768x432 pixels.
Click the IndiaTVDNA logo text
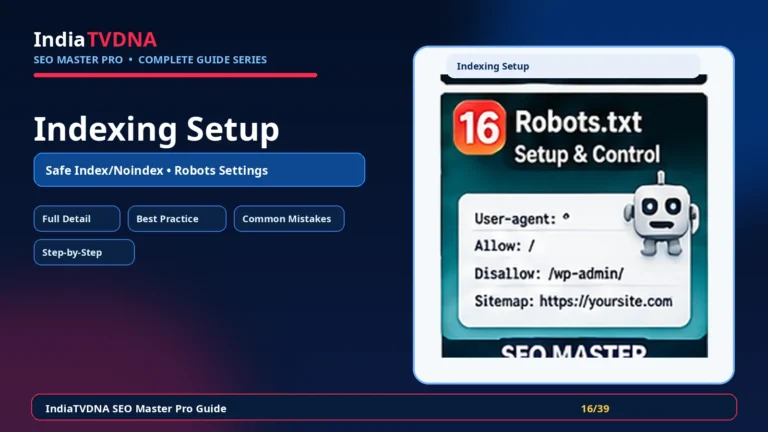pyautogui.click(x=95, y=40)
